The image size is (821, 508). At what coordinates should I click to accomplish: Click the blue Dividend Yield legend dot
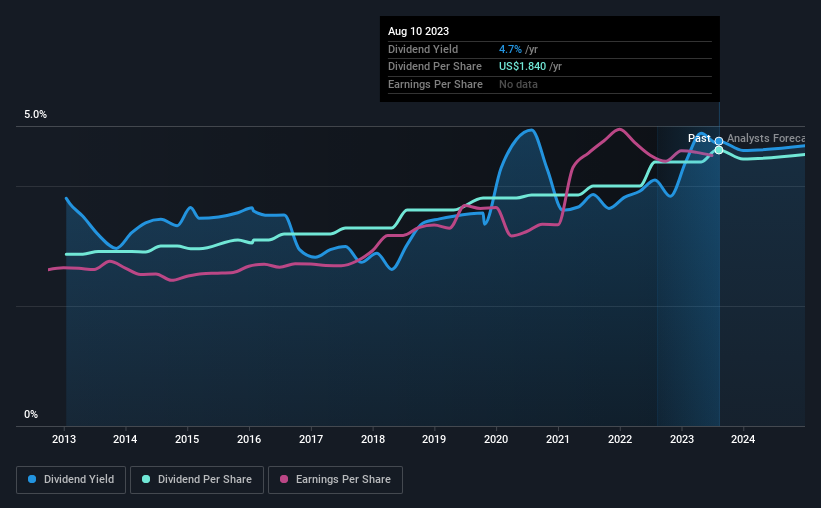tap(32, 479)
